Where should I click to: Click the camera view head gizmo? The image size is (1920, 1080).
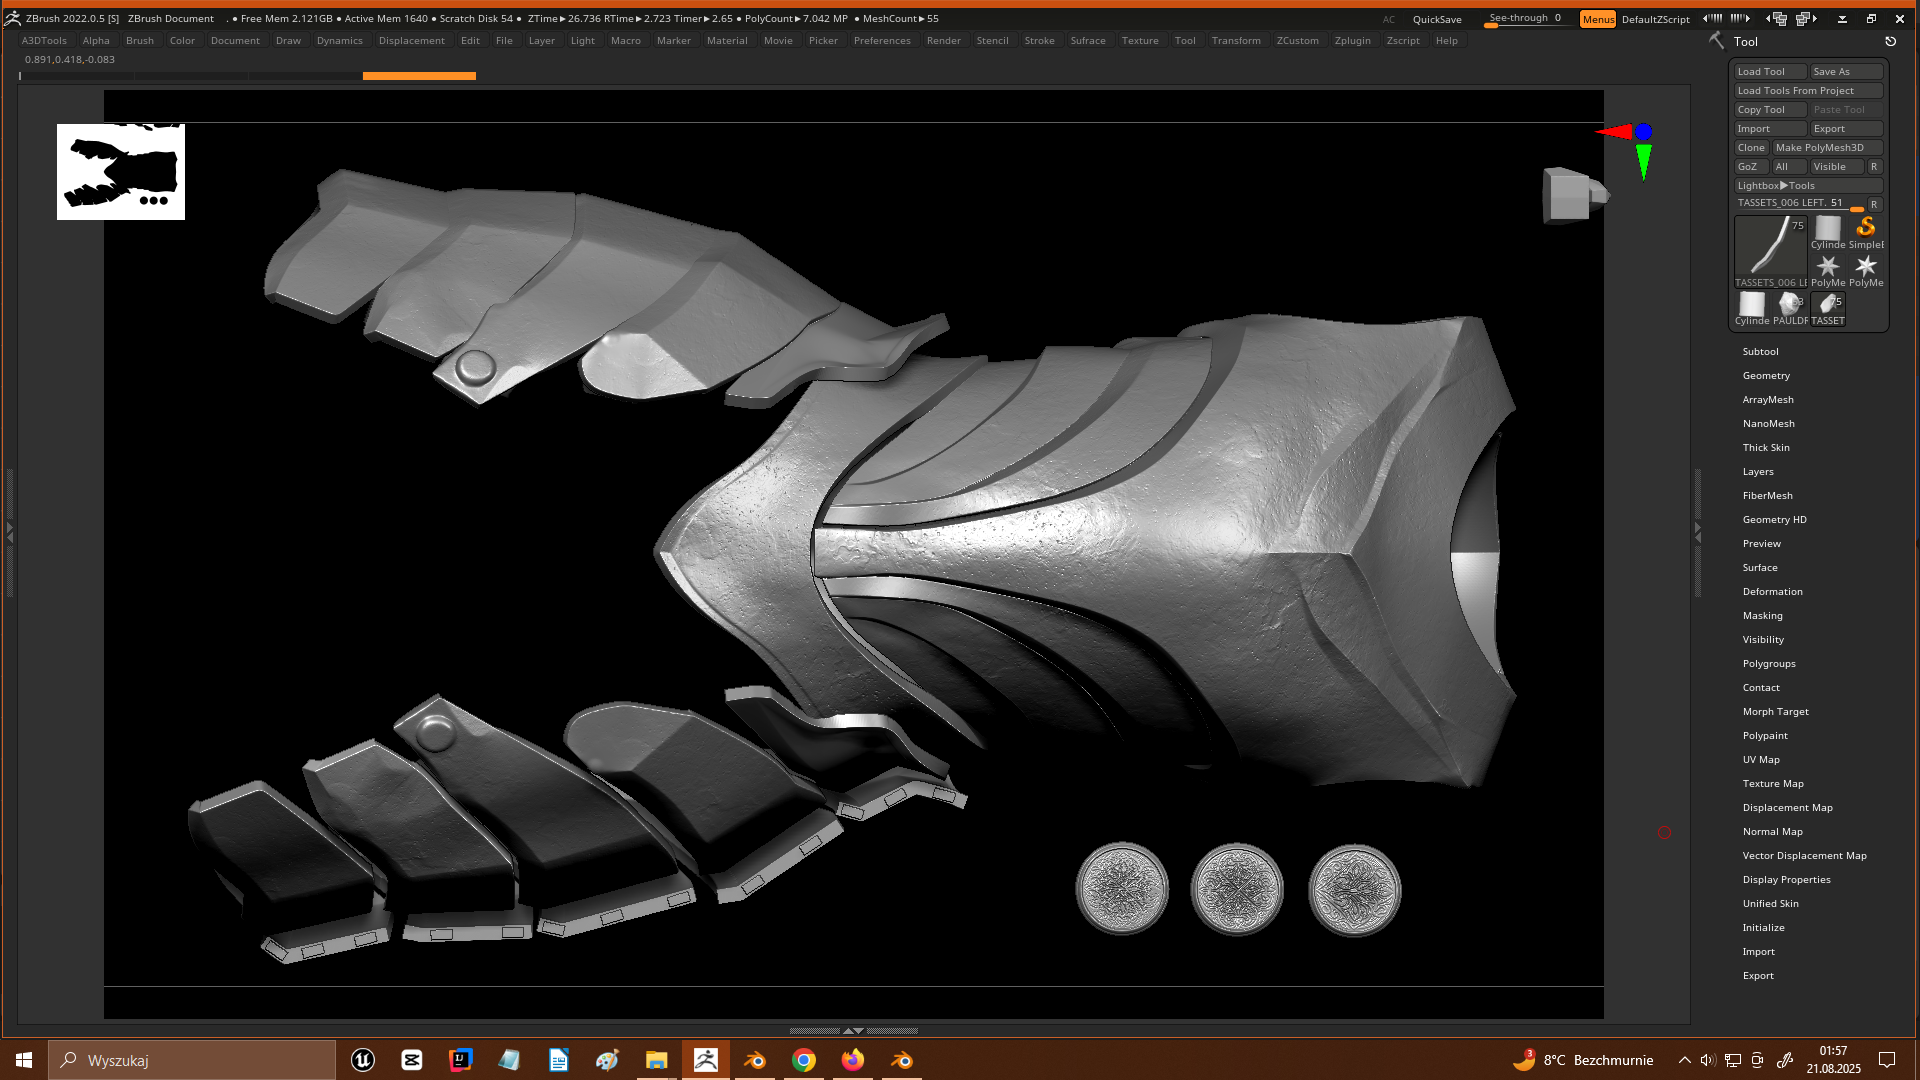[1574, 194]
